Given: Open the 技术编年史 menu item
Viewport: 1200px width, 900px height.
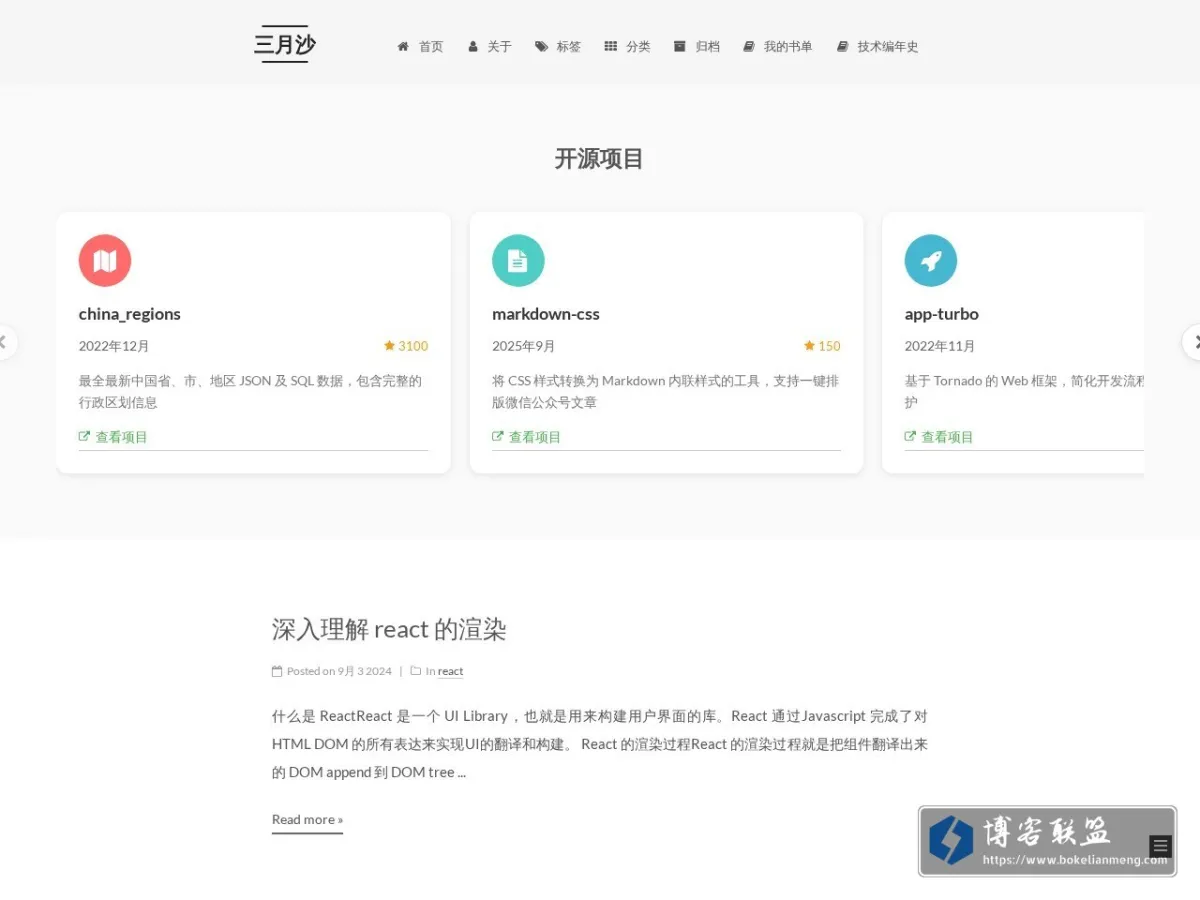Looking at the screenshot, I should click(x=888, y=47).
